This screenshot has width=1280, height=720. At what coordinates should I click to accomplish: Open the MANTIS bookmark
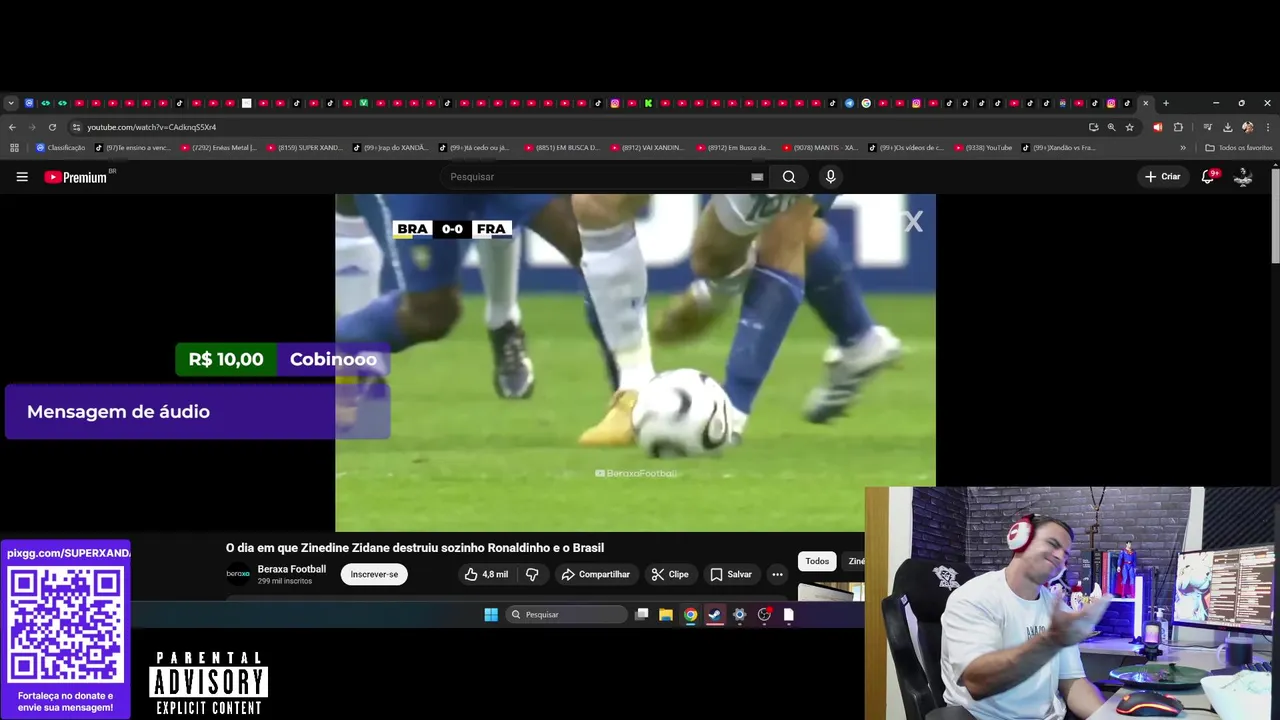821,148
